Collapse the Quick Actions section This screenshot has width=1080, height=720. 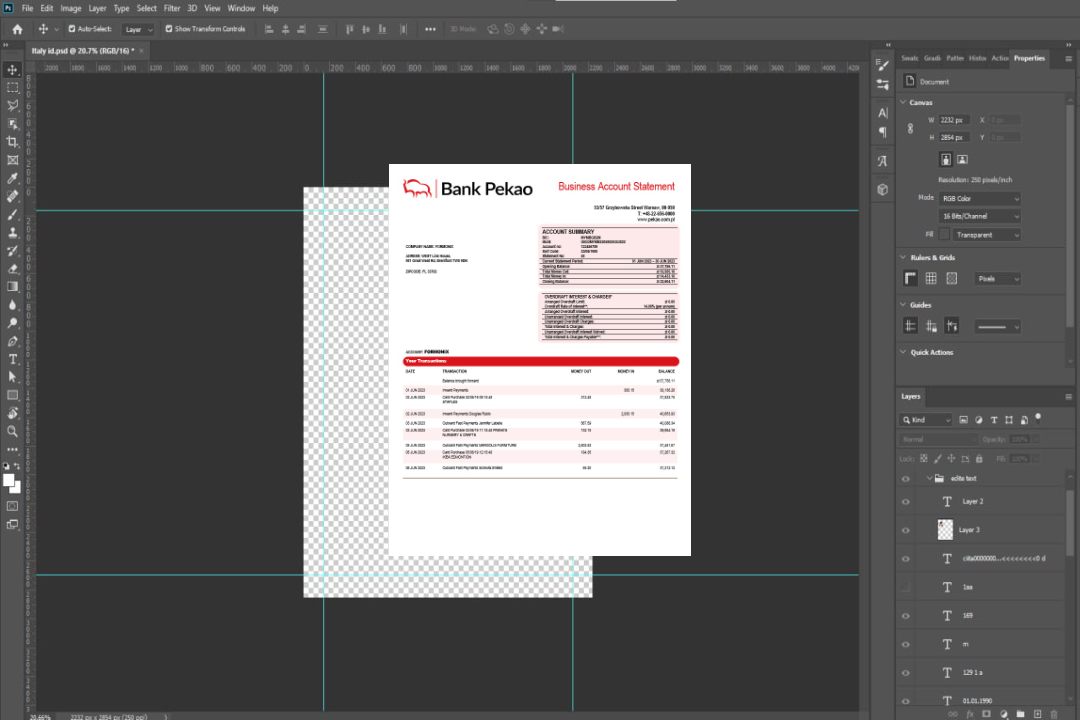point(903,351)
